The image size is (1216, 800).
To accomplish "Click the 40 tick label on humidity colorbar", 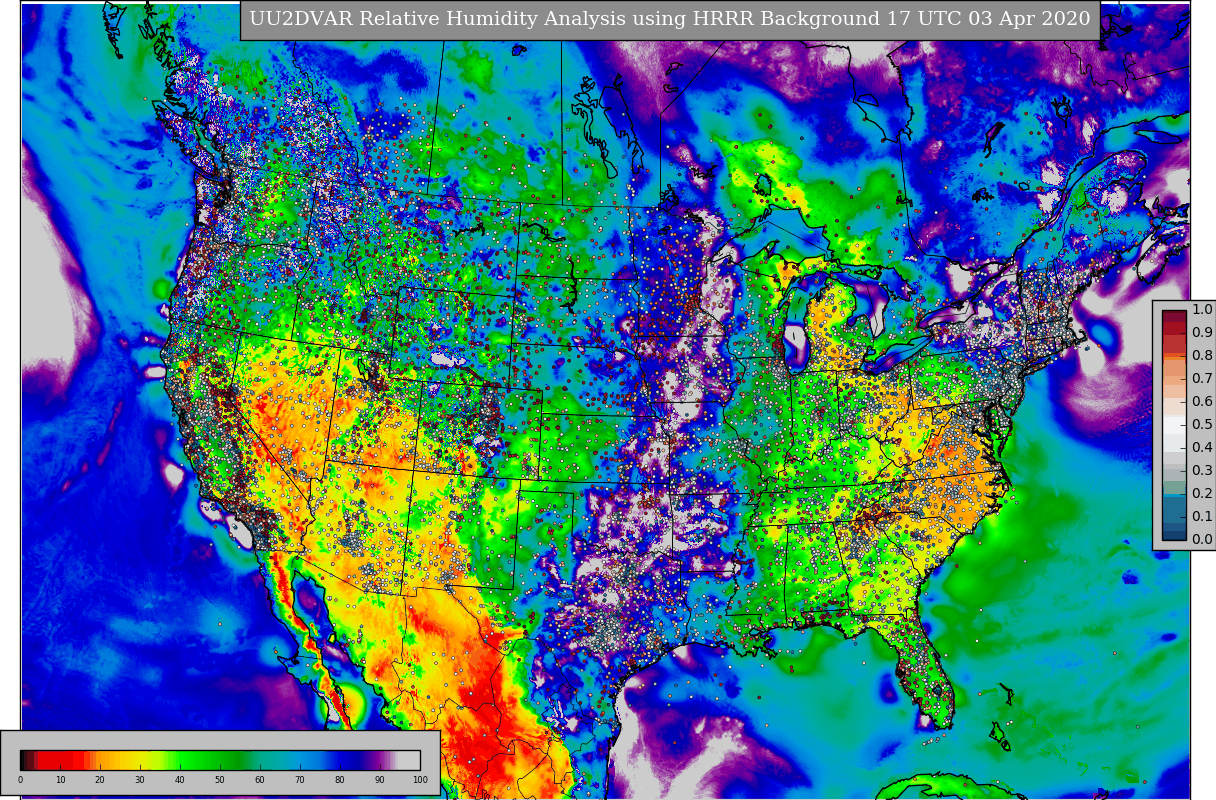I will pyautogui.click(x=180, y=780).
